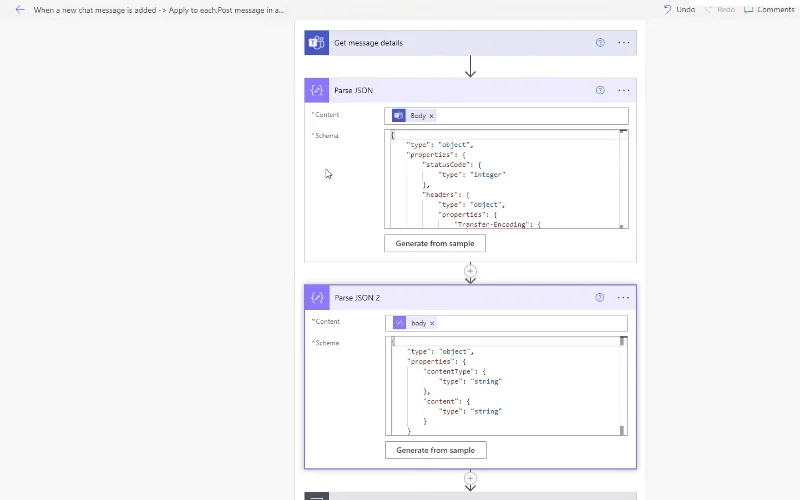Screen dimensions: 800x500
Task: Open the Parse JSON 2 ellipsis menu
Action: [x=623, y=297]
